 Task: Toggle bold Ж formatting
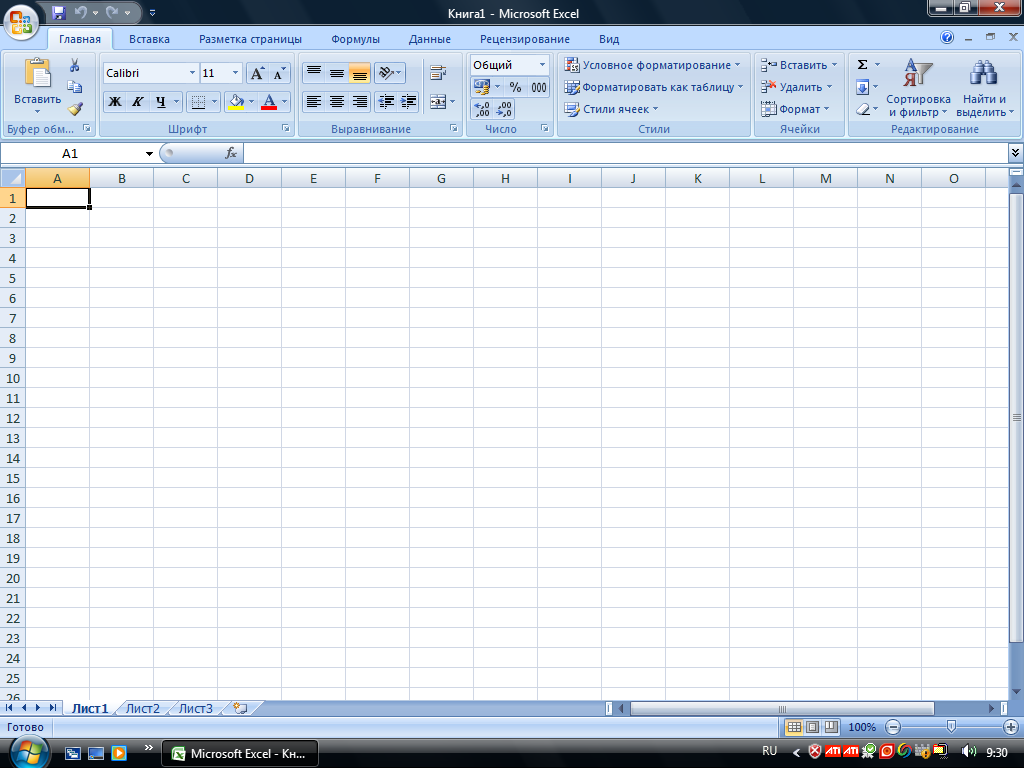[x=115, y=101]
